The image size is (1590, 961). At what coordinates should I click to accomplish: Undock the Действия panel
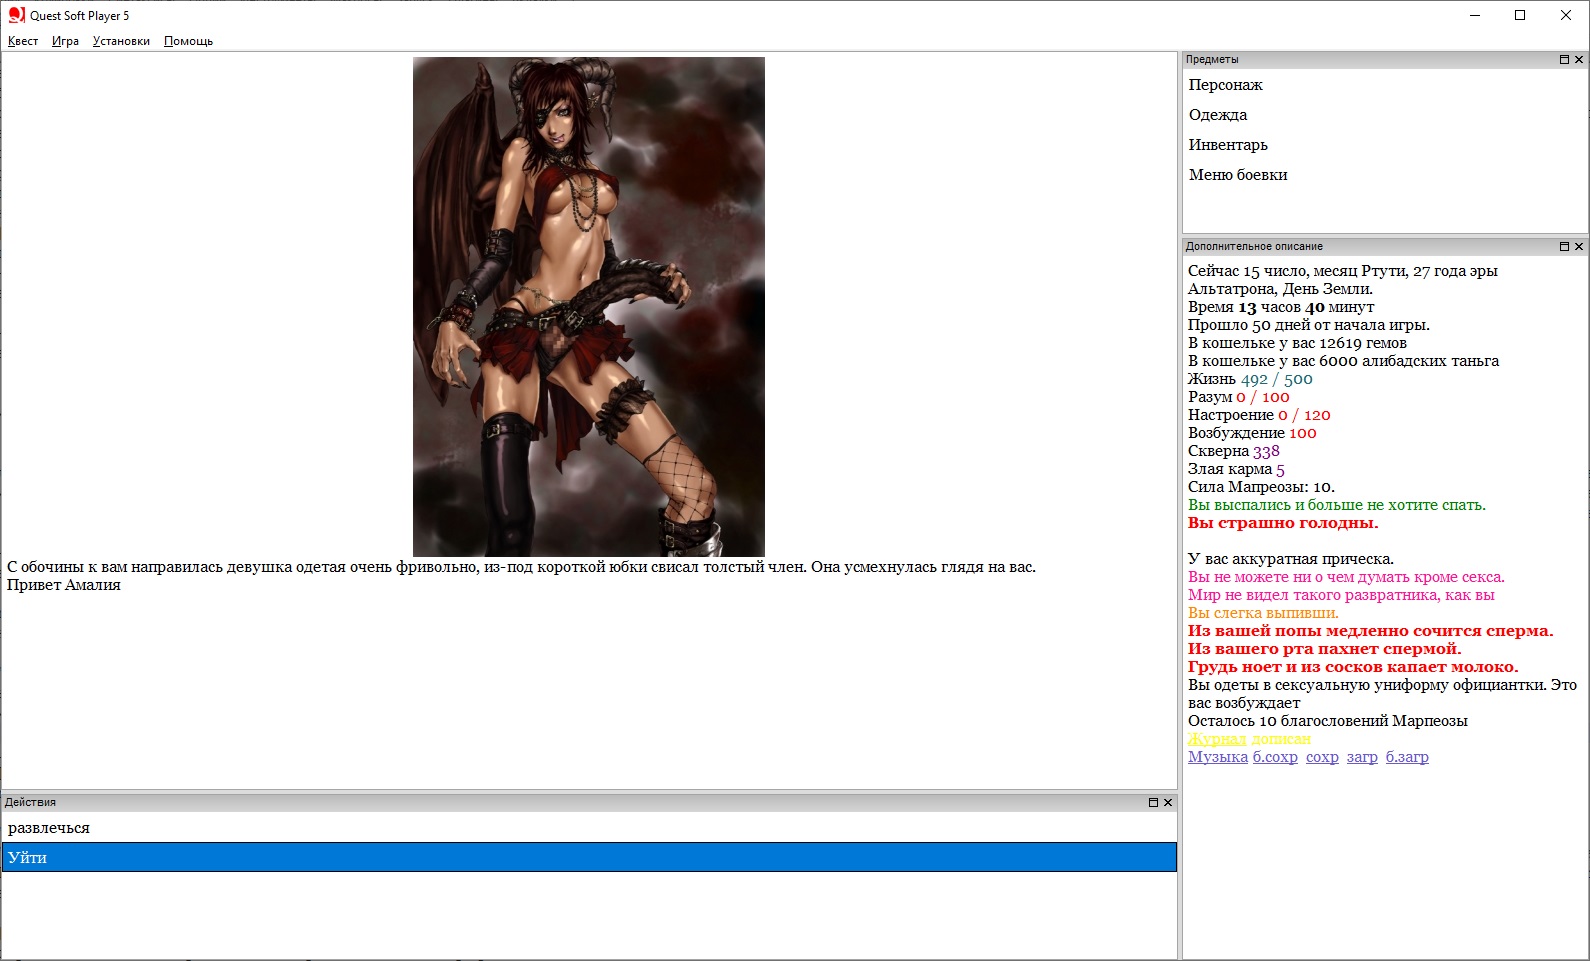click(x=1153, y=803)
